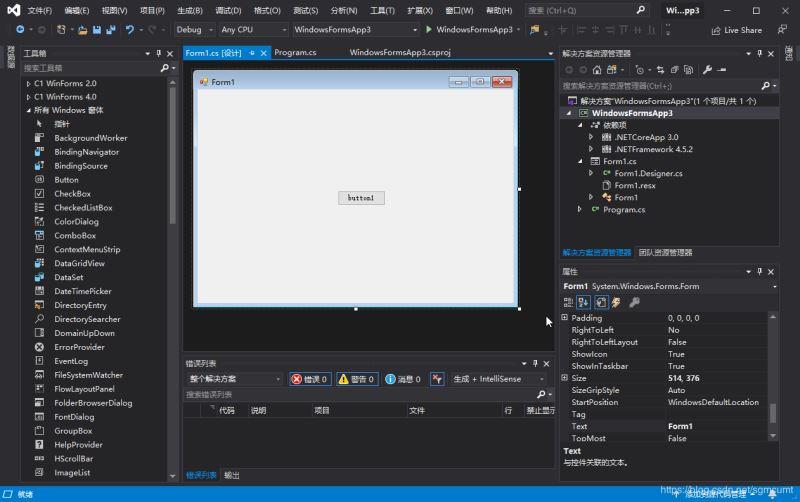Viewport: 800px width, 502px height.
Task: Click the Undo arrow in the toolbar
Action: [x=129, y=30]
